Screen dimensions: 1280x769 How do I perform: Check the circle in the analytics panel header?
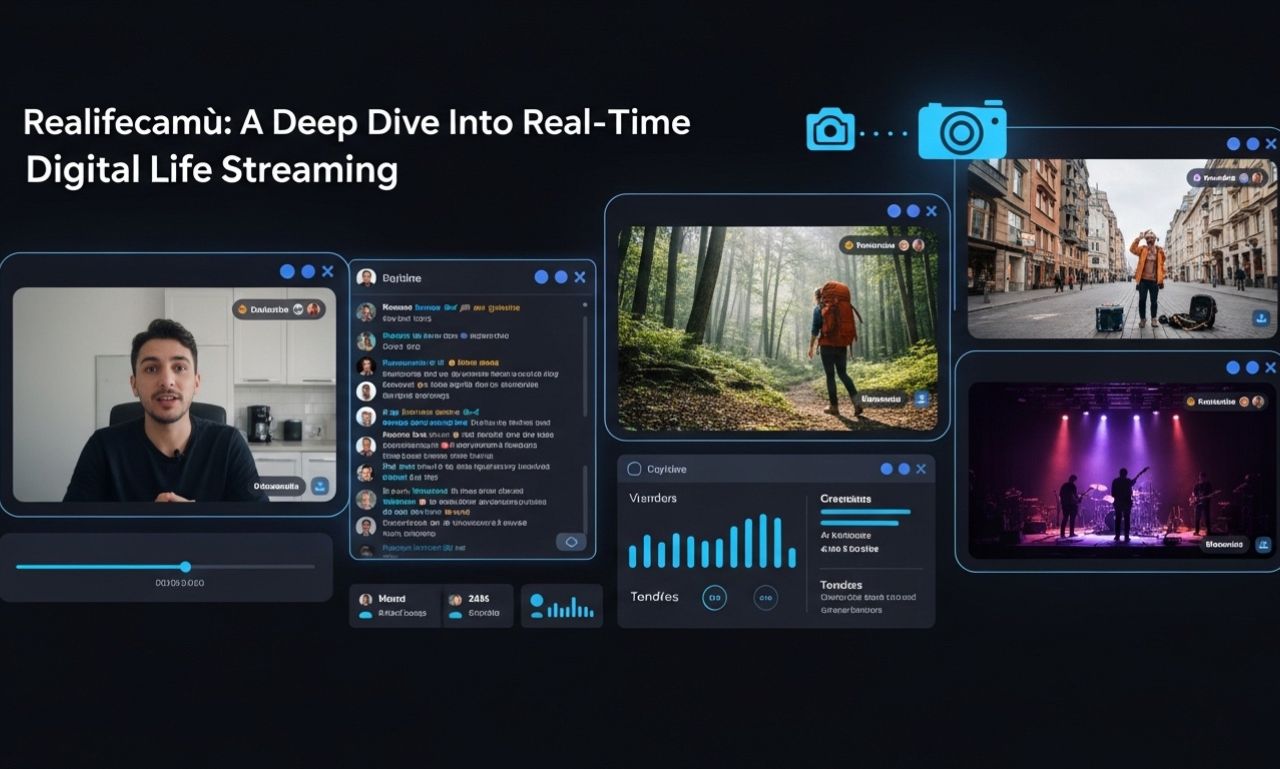point(633,469)
